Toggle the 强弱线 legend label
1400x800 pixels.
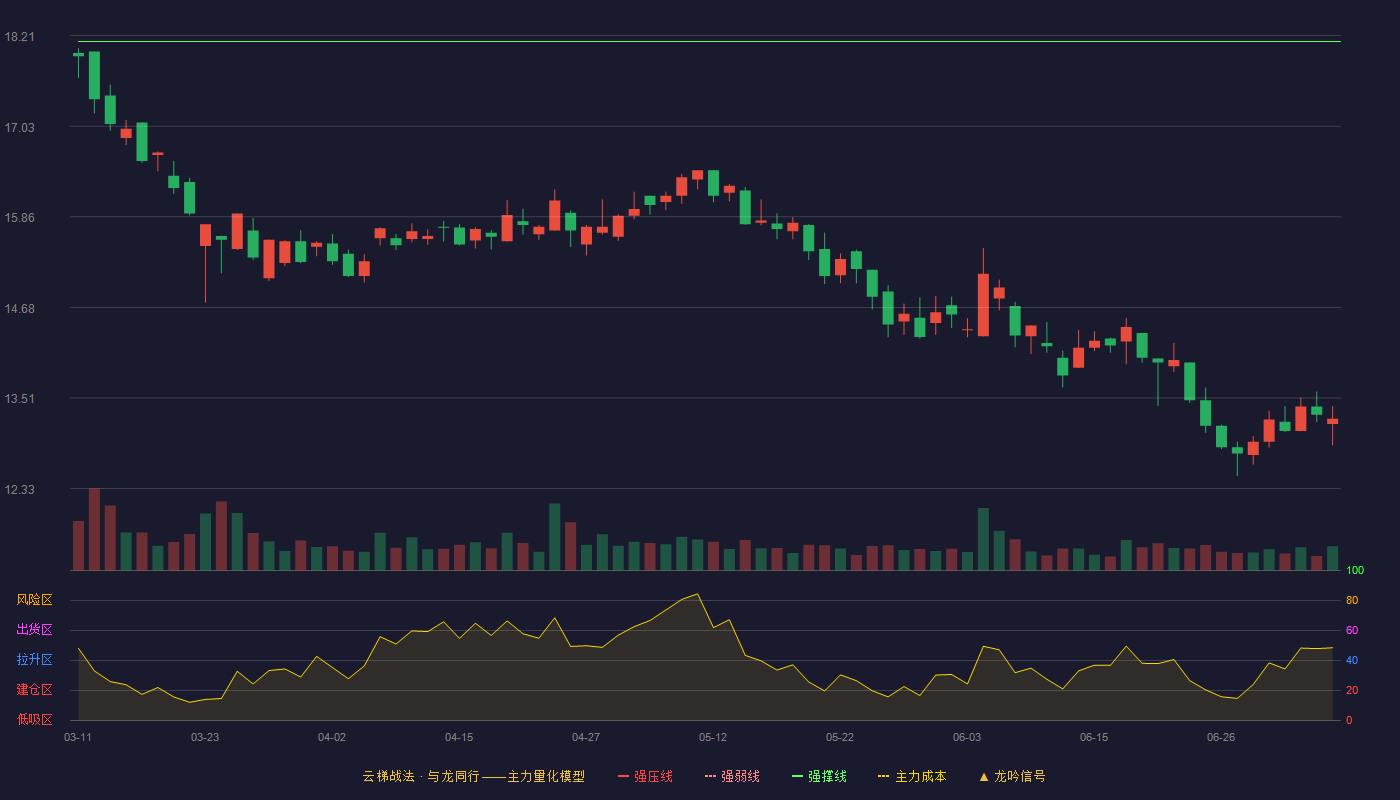coord(740,776)
